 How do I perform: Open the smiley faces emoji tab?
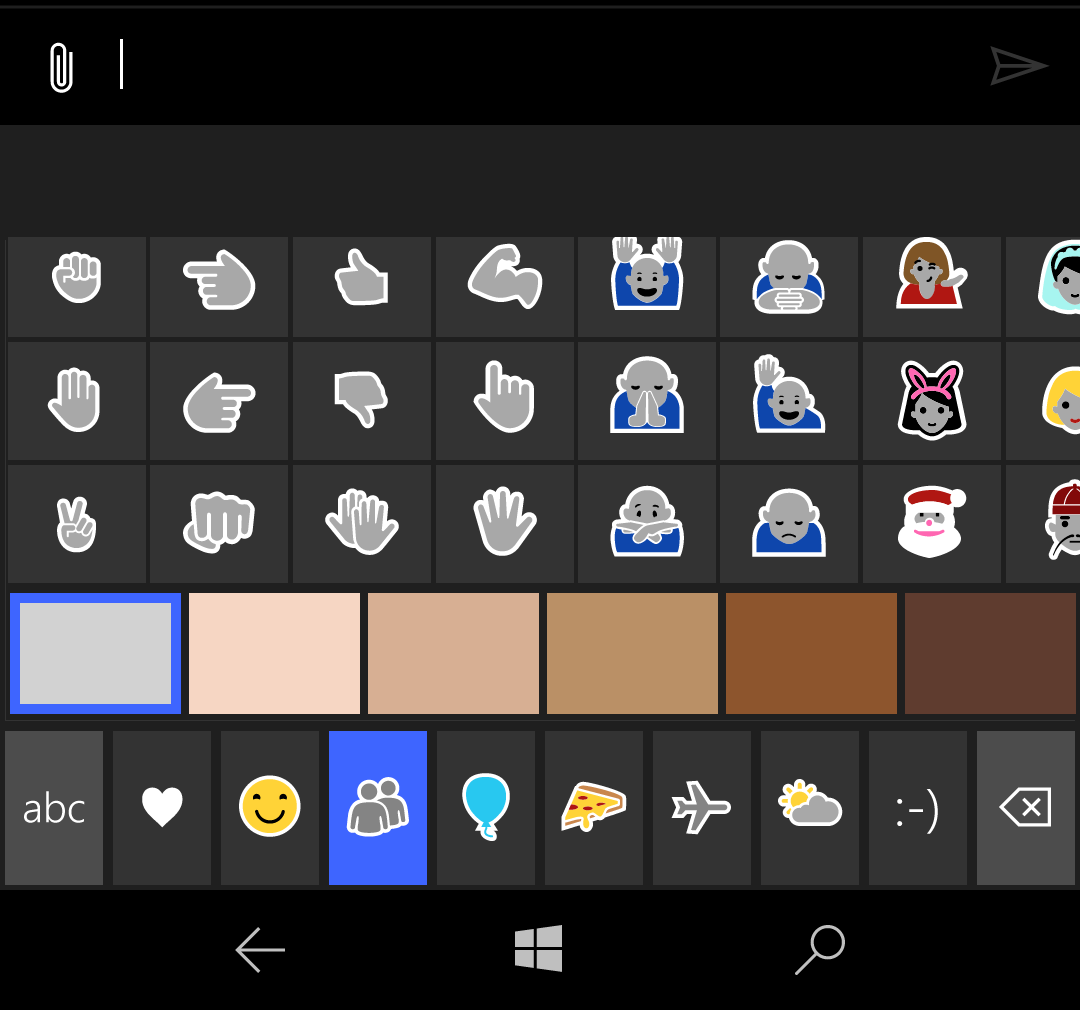tap(270, 808)
